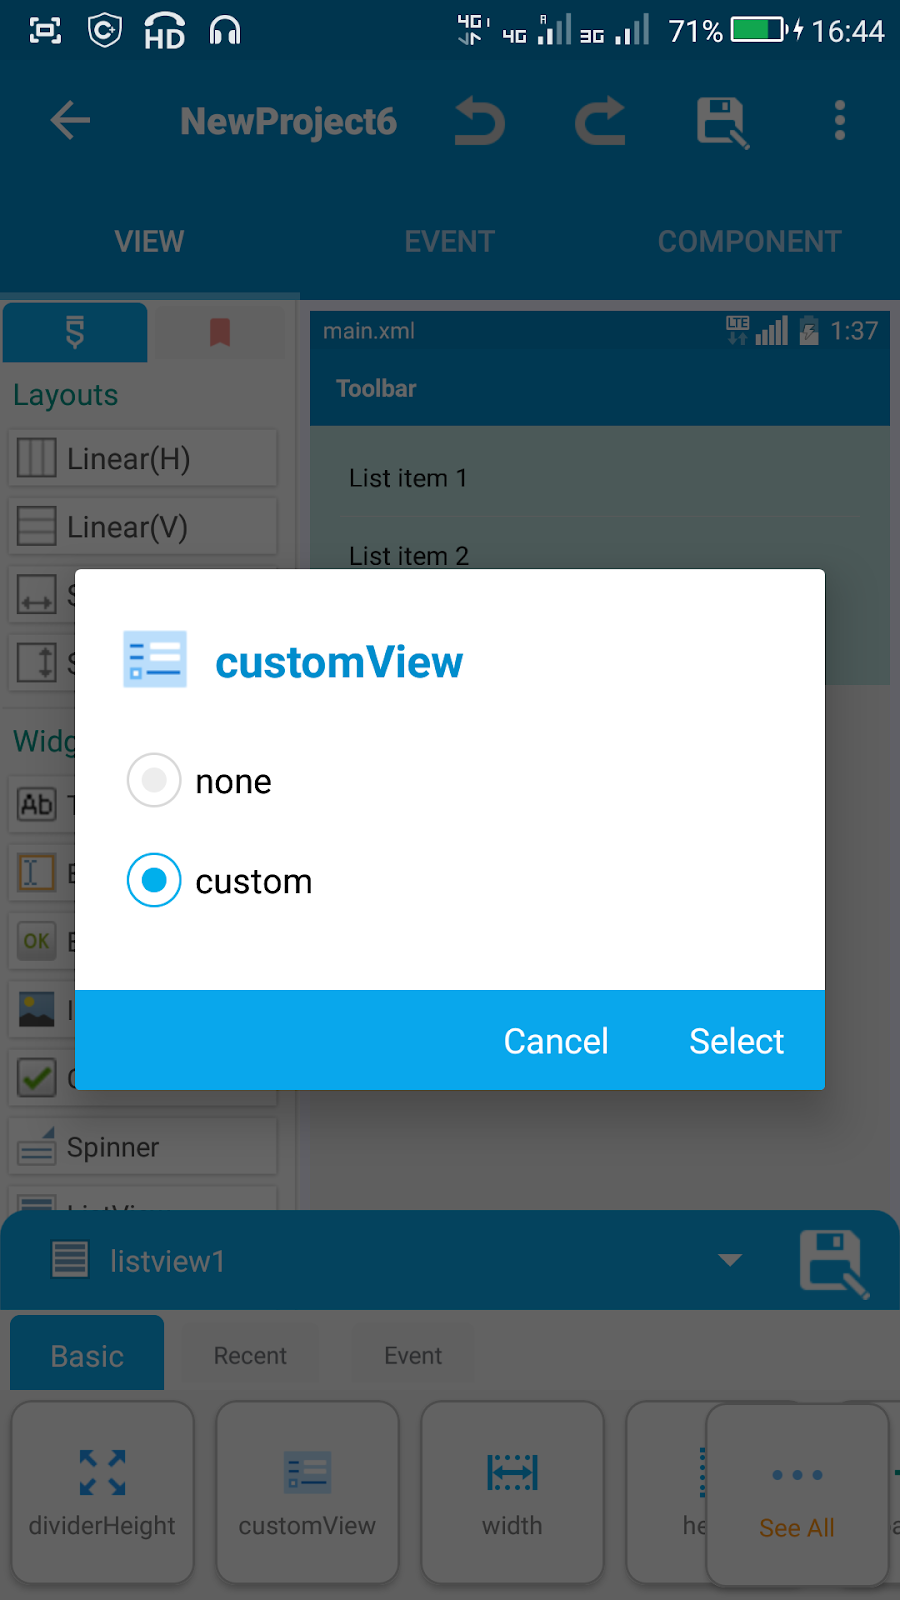Open the three-dot overflow menu

tap(839, 121)
